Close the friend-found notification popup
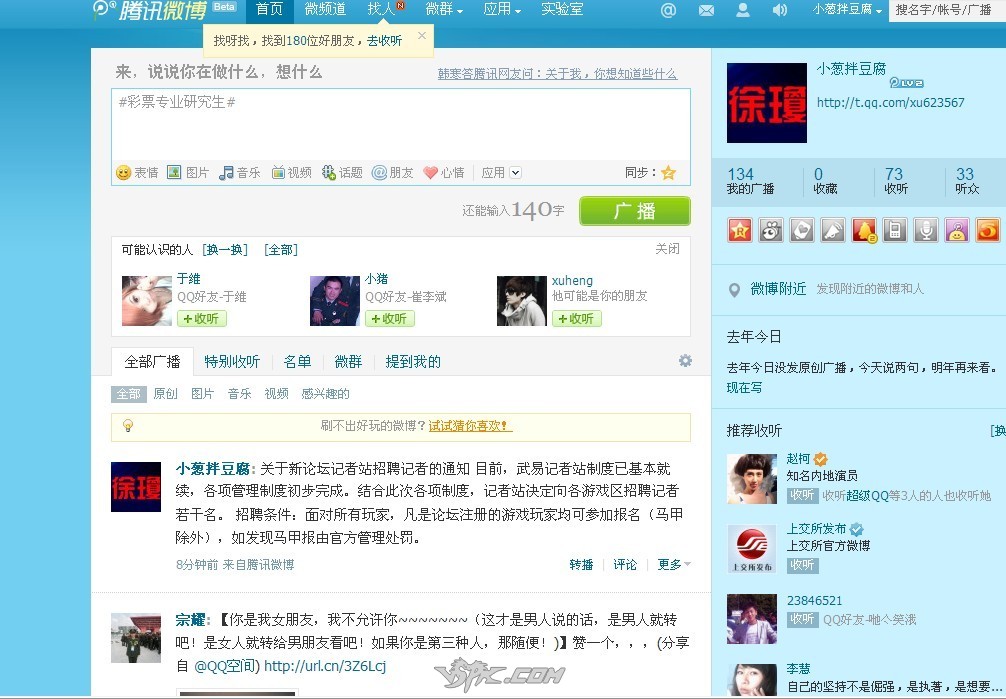1006x699 pixels. (422, 36)
